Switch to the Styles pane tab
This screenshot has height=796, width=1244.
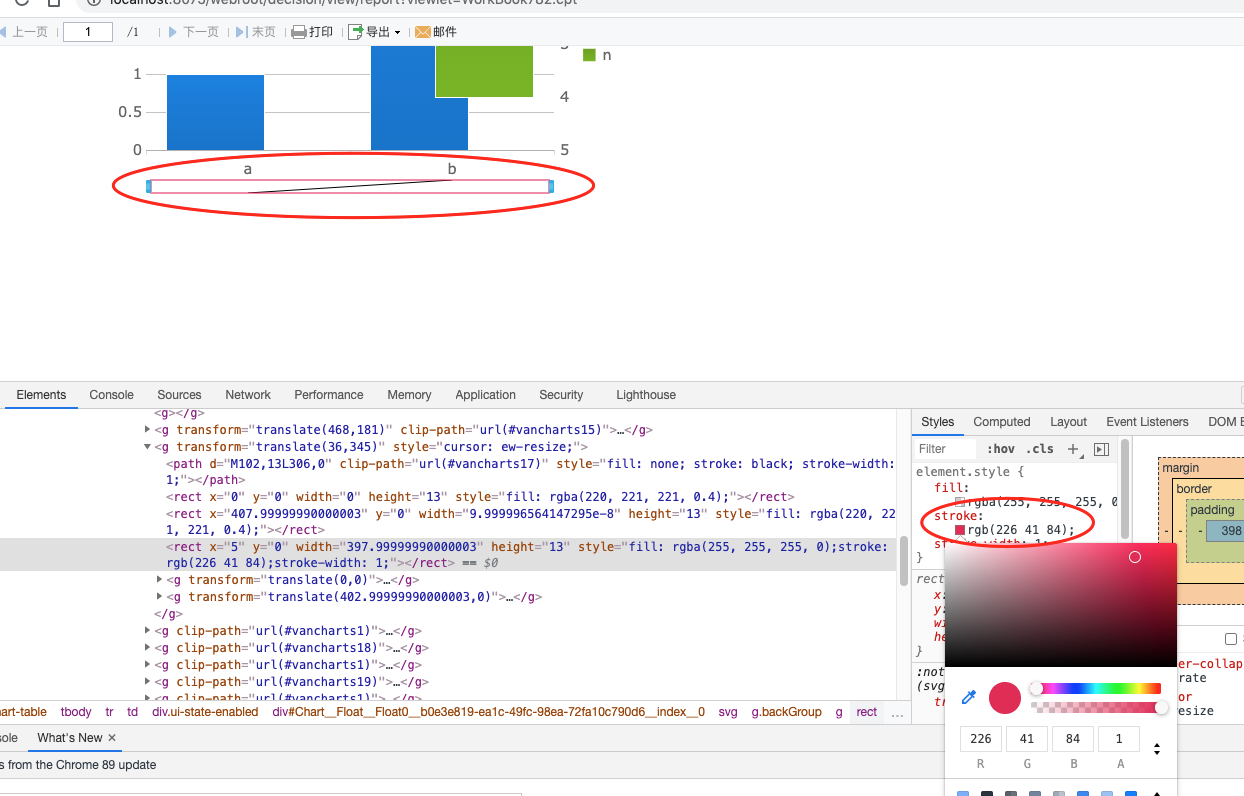point(938,422)
